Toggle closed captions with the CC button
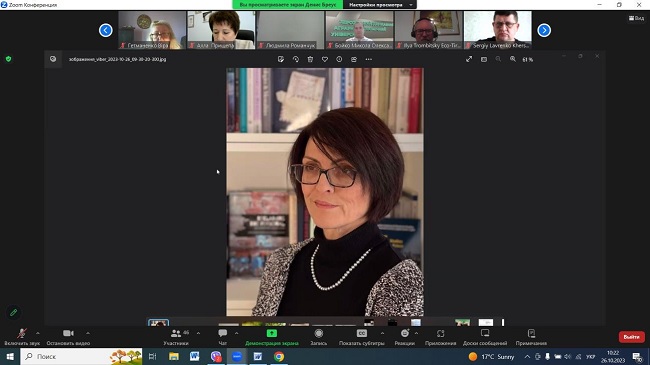The width and height of the screenshot is (650, 365). pyautogui.click(x=362, y=333)
